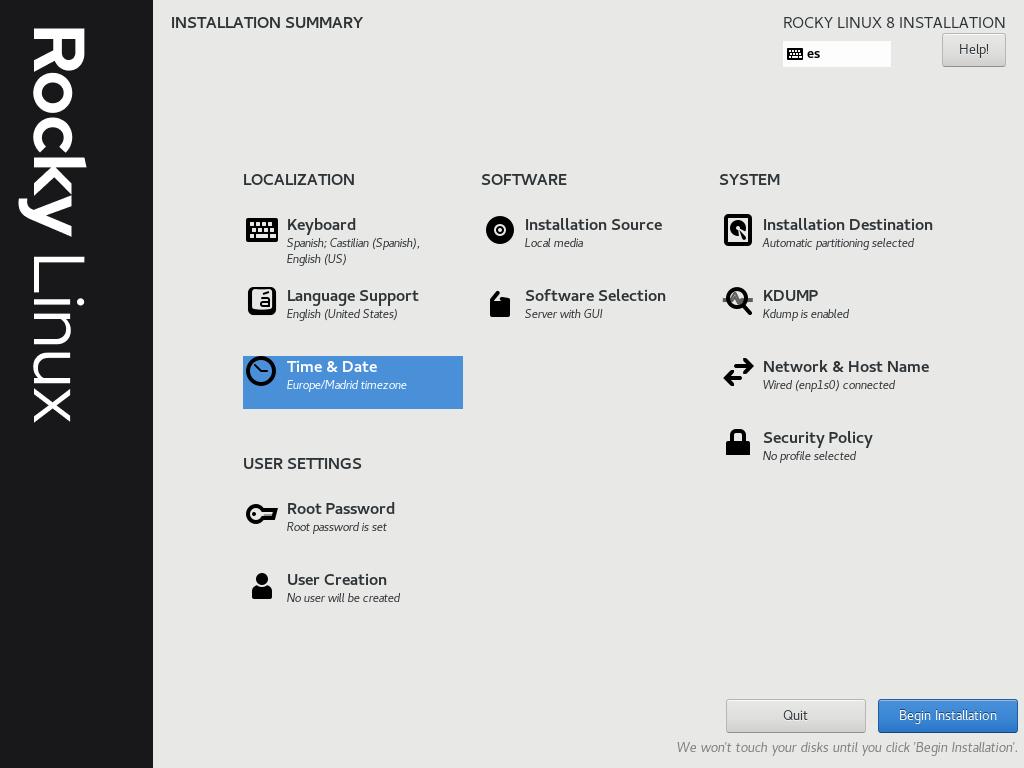The width and height of the screenshot is (1024, 768).
Task: Click the KDUMP magnifier icon
Action: (738, 300)
